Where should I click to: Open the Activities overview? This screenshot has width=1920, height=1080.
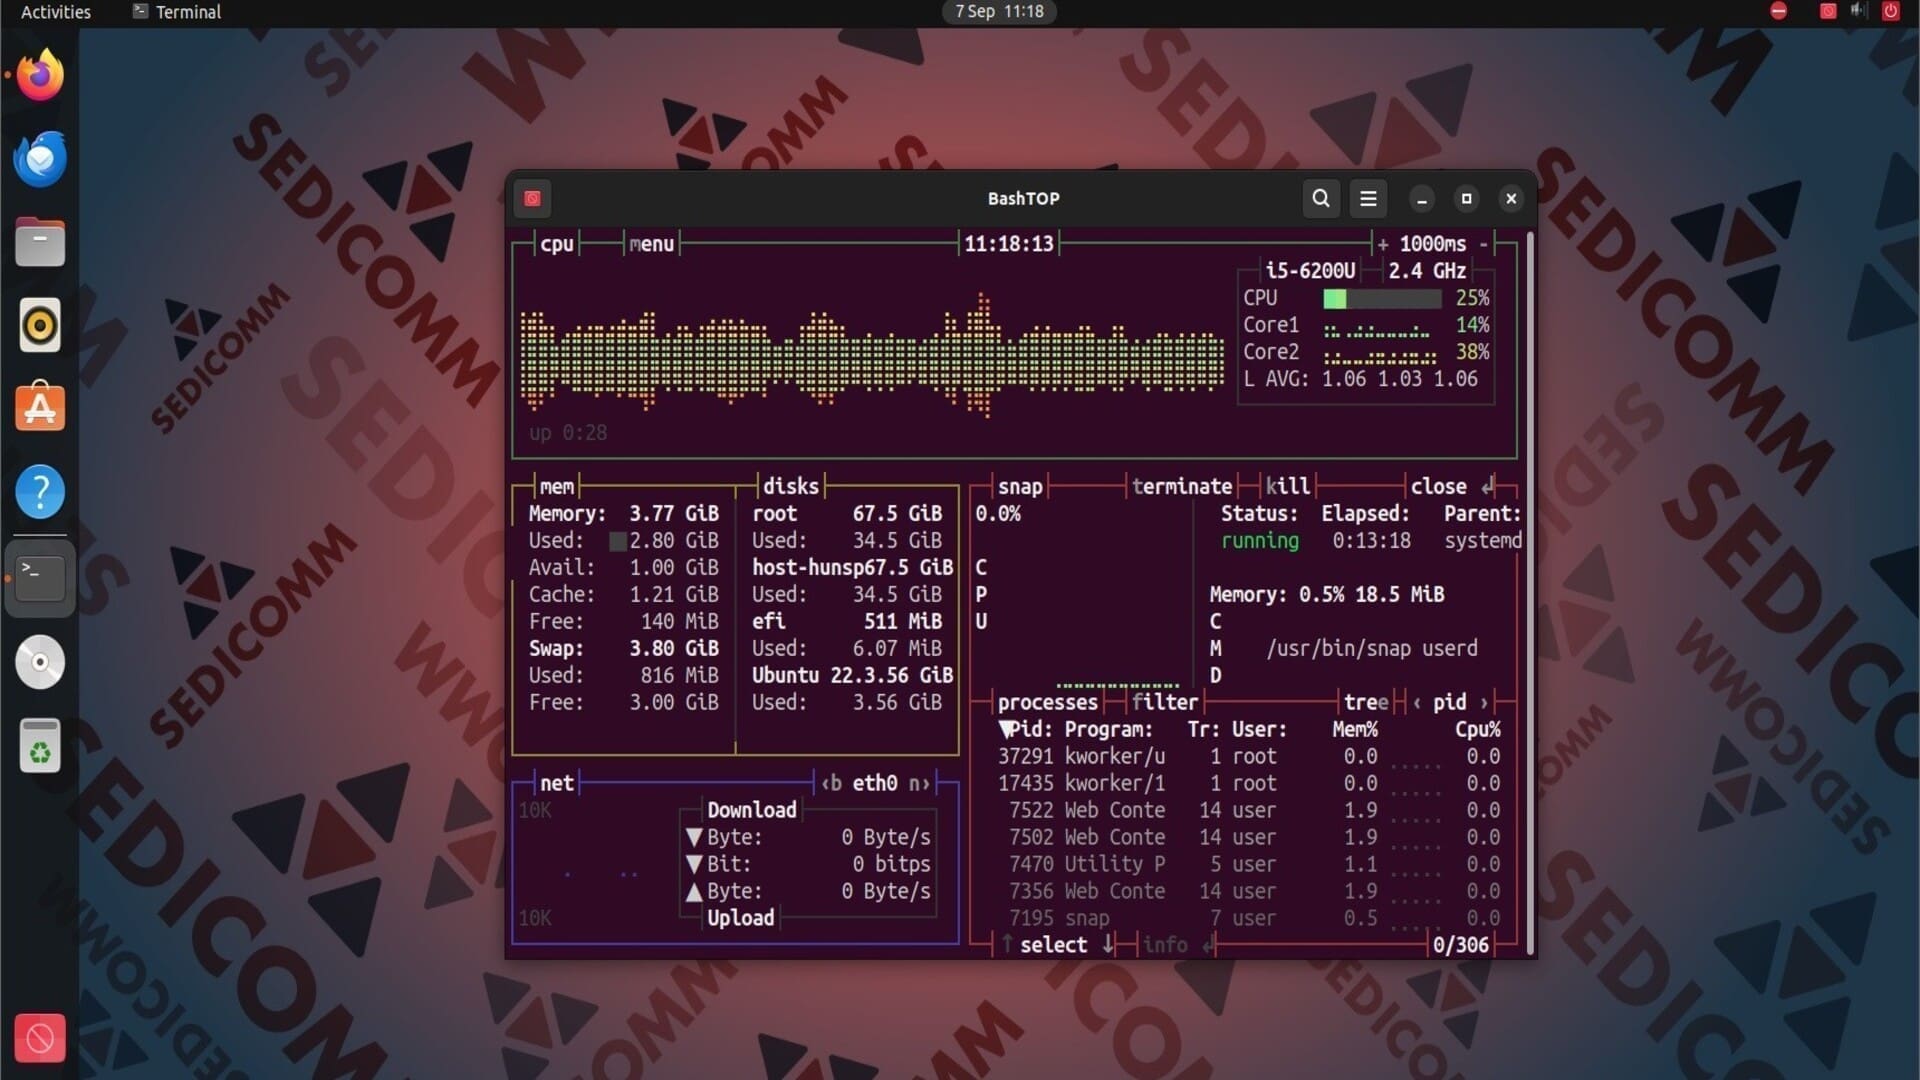click(x=56, y=12)
